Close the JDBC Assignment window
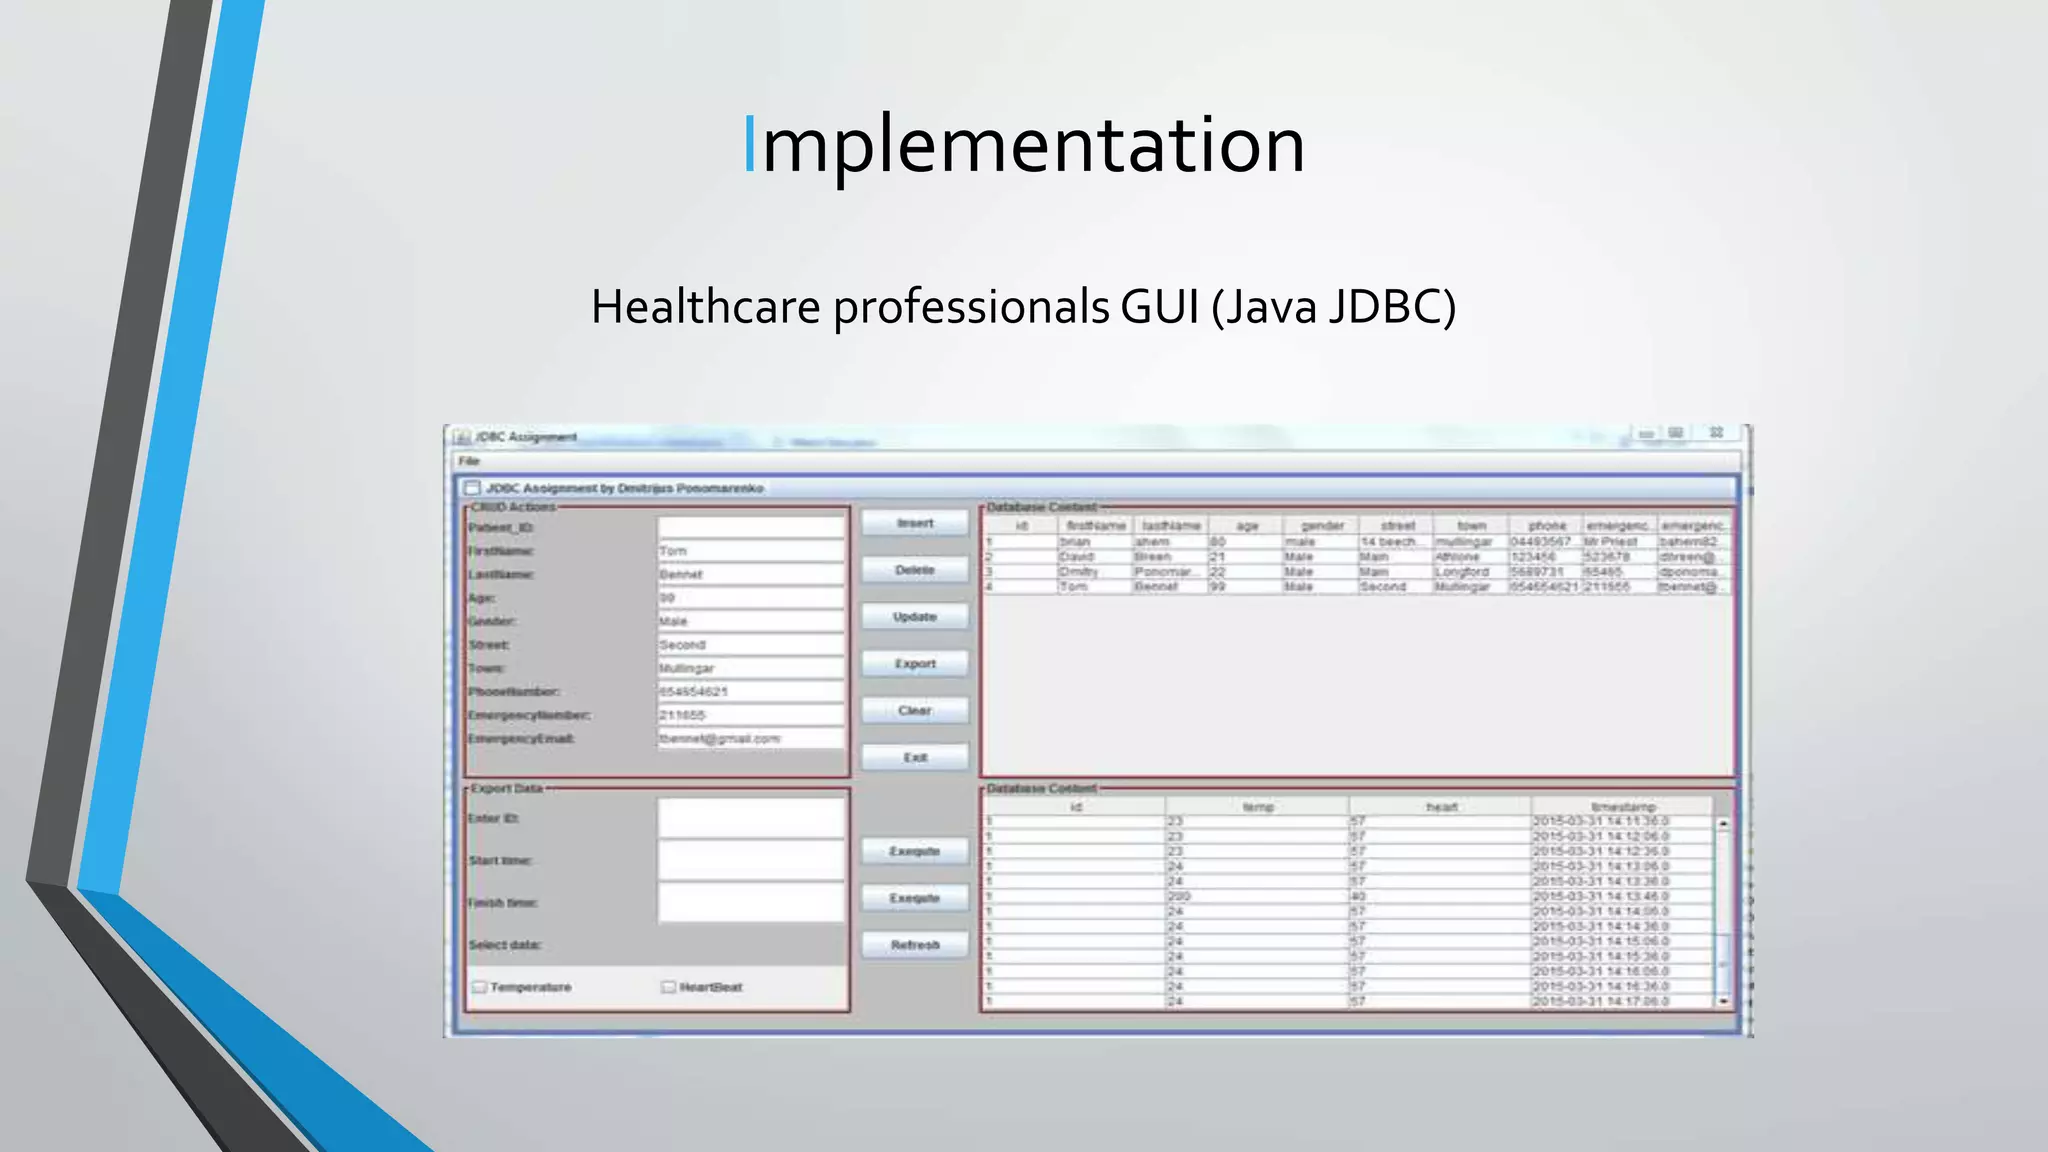Viewport: 2048px width, 1152px height. tap(1716, 433)
